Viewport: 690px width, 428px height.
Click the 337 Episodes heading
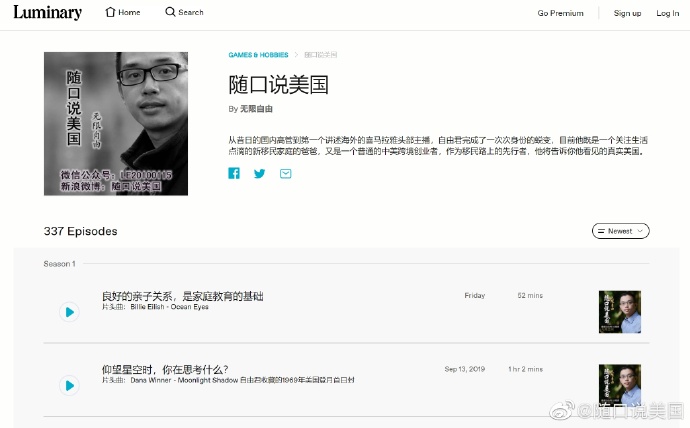(81, 231)
